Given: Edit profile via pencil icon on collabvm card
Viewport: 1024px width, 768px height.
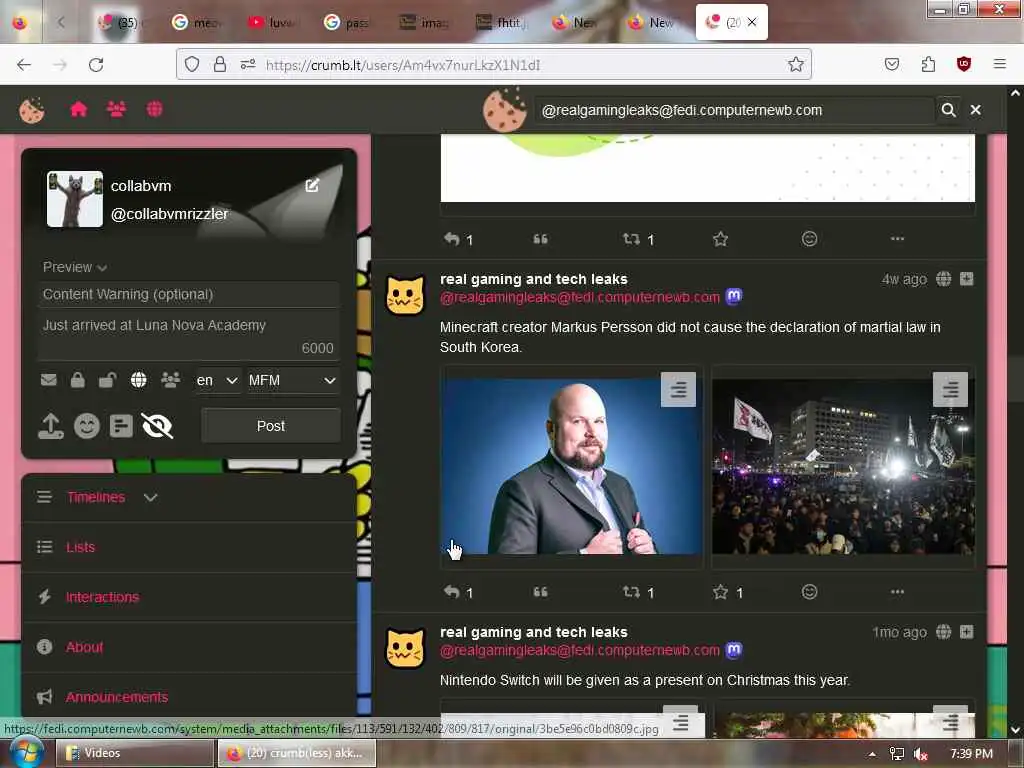Looking at the screenshot, I should (312, 185).
